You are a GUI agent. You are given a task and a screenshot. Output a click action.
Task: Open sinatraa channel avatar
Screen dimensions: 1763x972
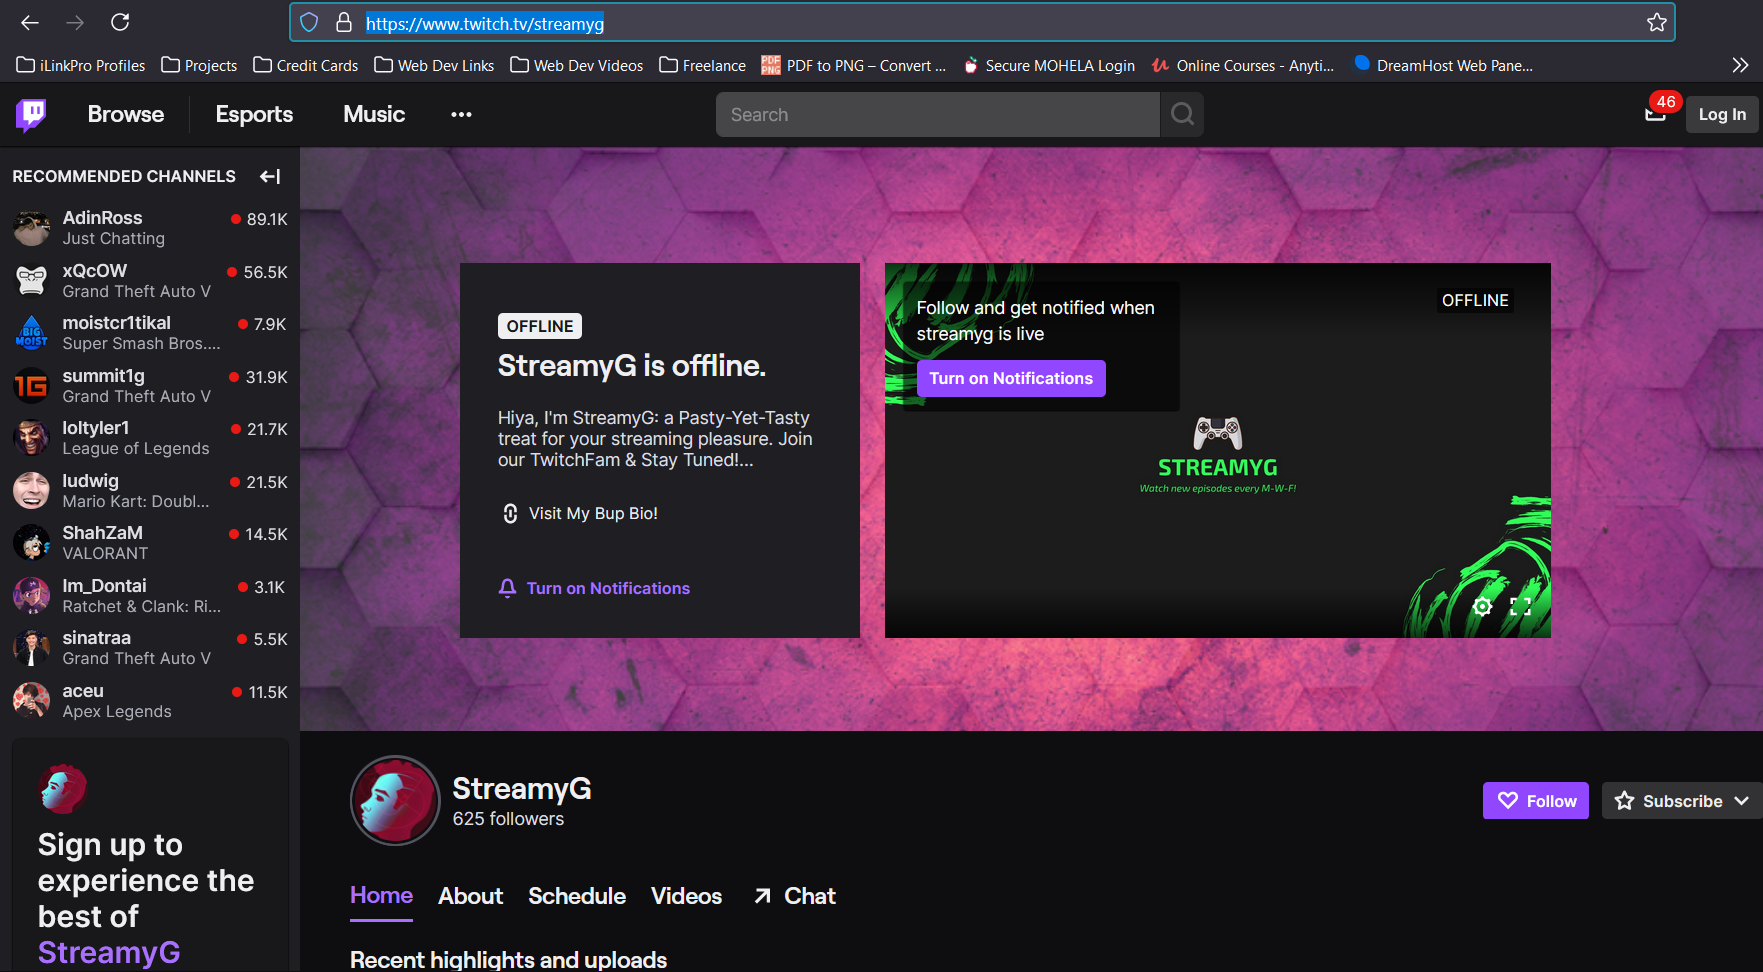pos(32,648)
